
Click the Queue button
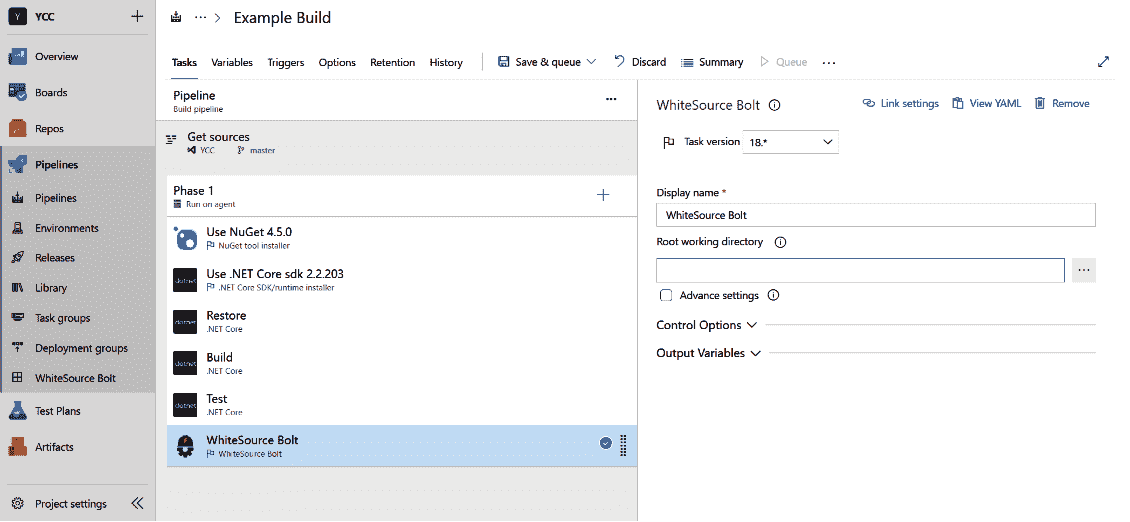point(783,62)
